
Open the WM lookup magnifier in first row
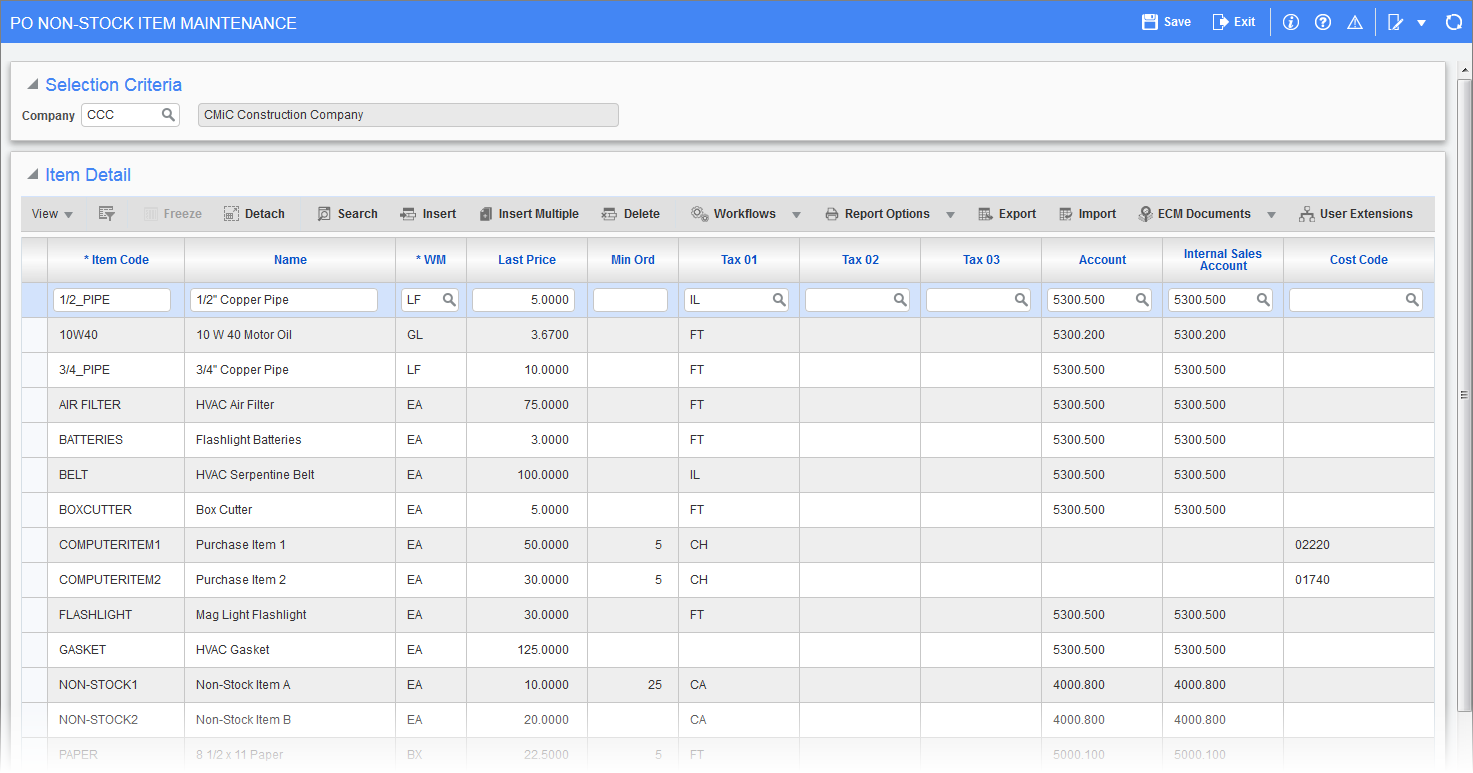tap(448, 300)
